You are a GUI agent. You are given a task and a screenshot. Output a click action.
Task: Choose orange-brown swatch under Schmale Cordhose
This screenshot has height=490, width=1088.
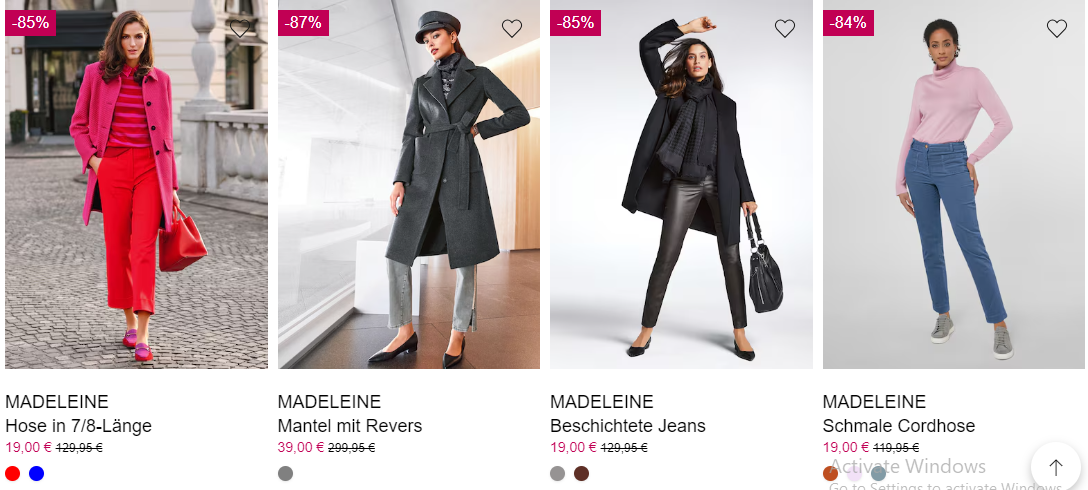click(830, 473)
